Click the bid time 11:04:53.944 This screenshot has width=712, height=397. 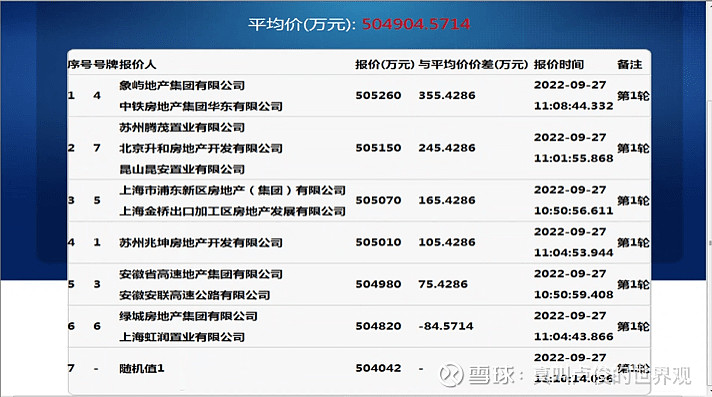[574, 253]
